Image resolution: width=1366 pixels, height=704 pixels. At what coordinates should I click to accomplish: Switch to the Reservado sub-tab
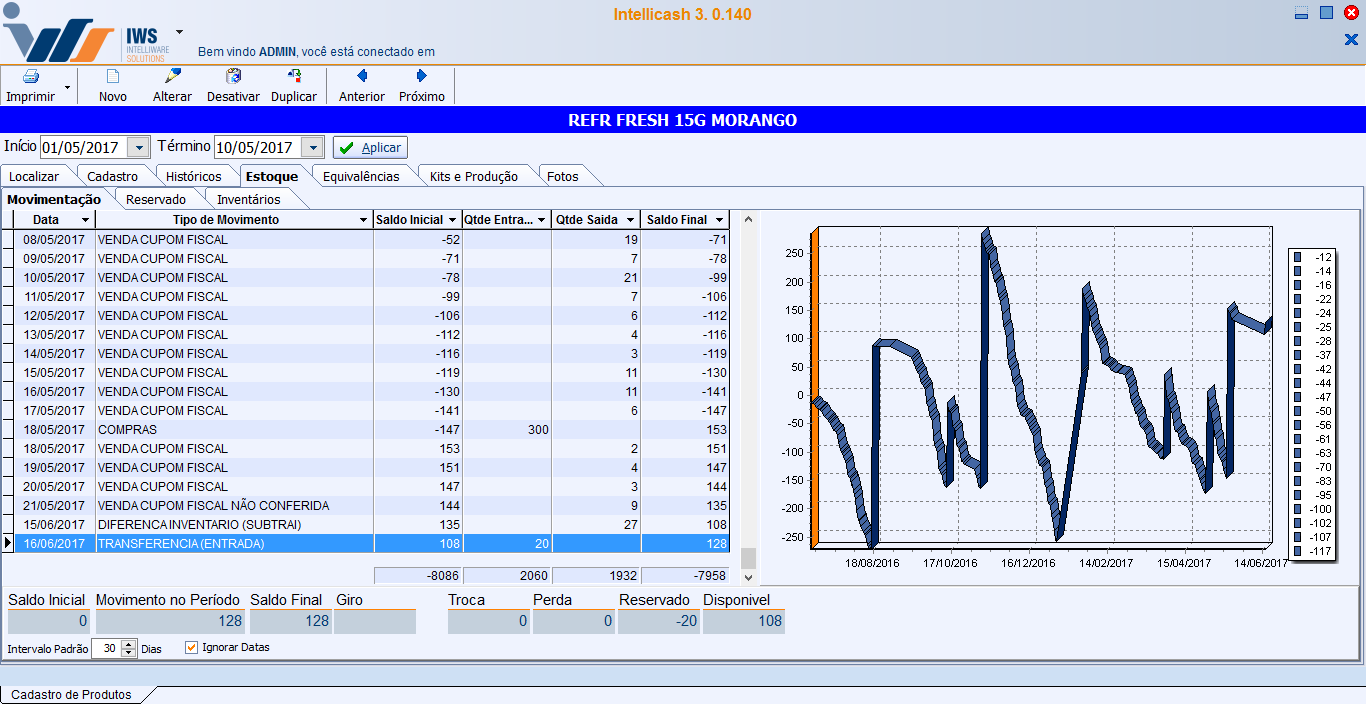156,199
